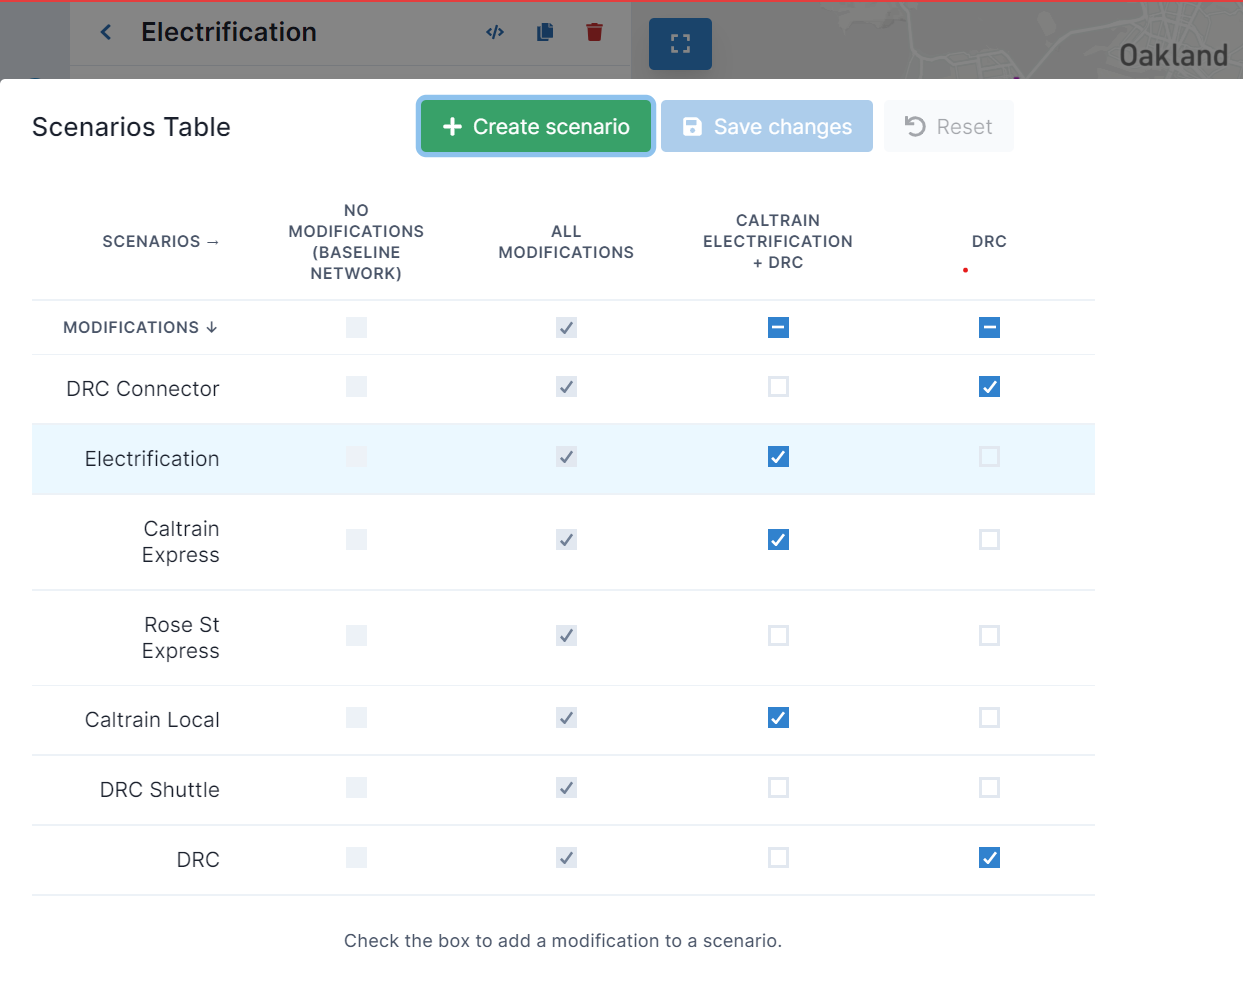The image size is (1243, 983).
Task: Expand the map with the blue fullscreen icon
Action: tap(680, 43)
